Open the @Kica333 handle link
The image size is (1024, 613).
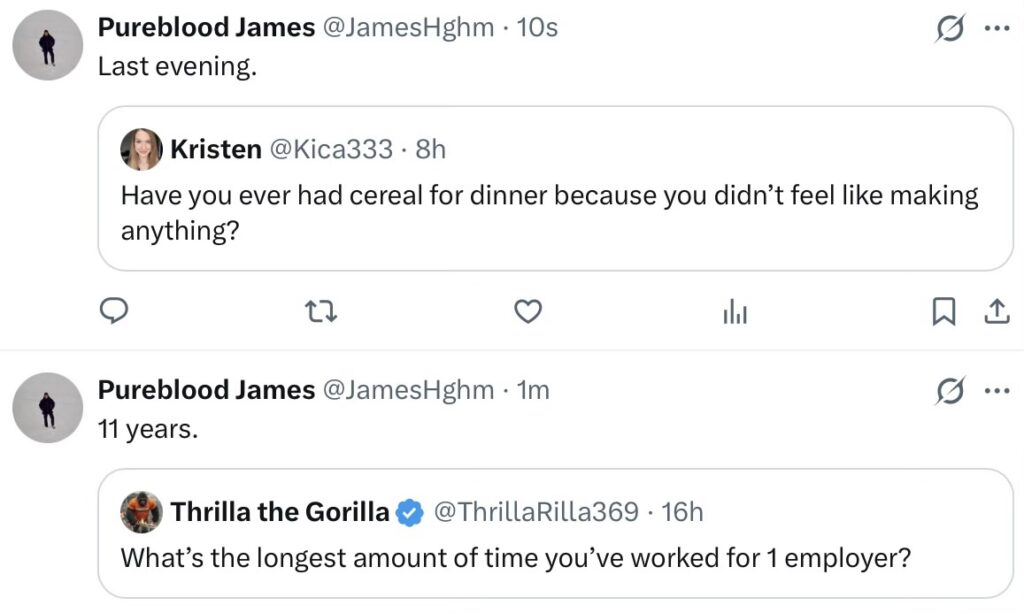coord(326,150)
